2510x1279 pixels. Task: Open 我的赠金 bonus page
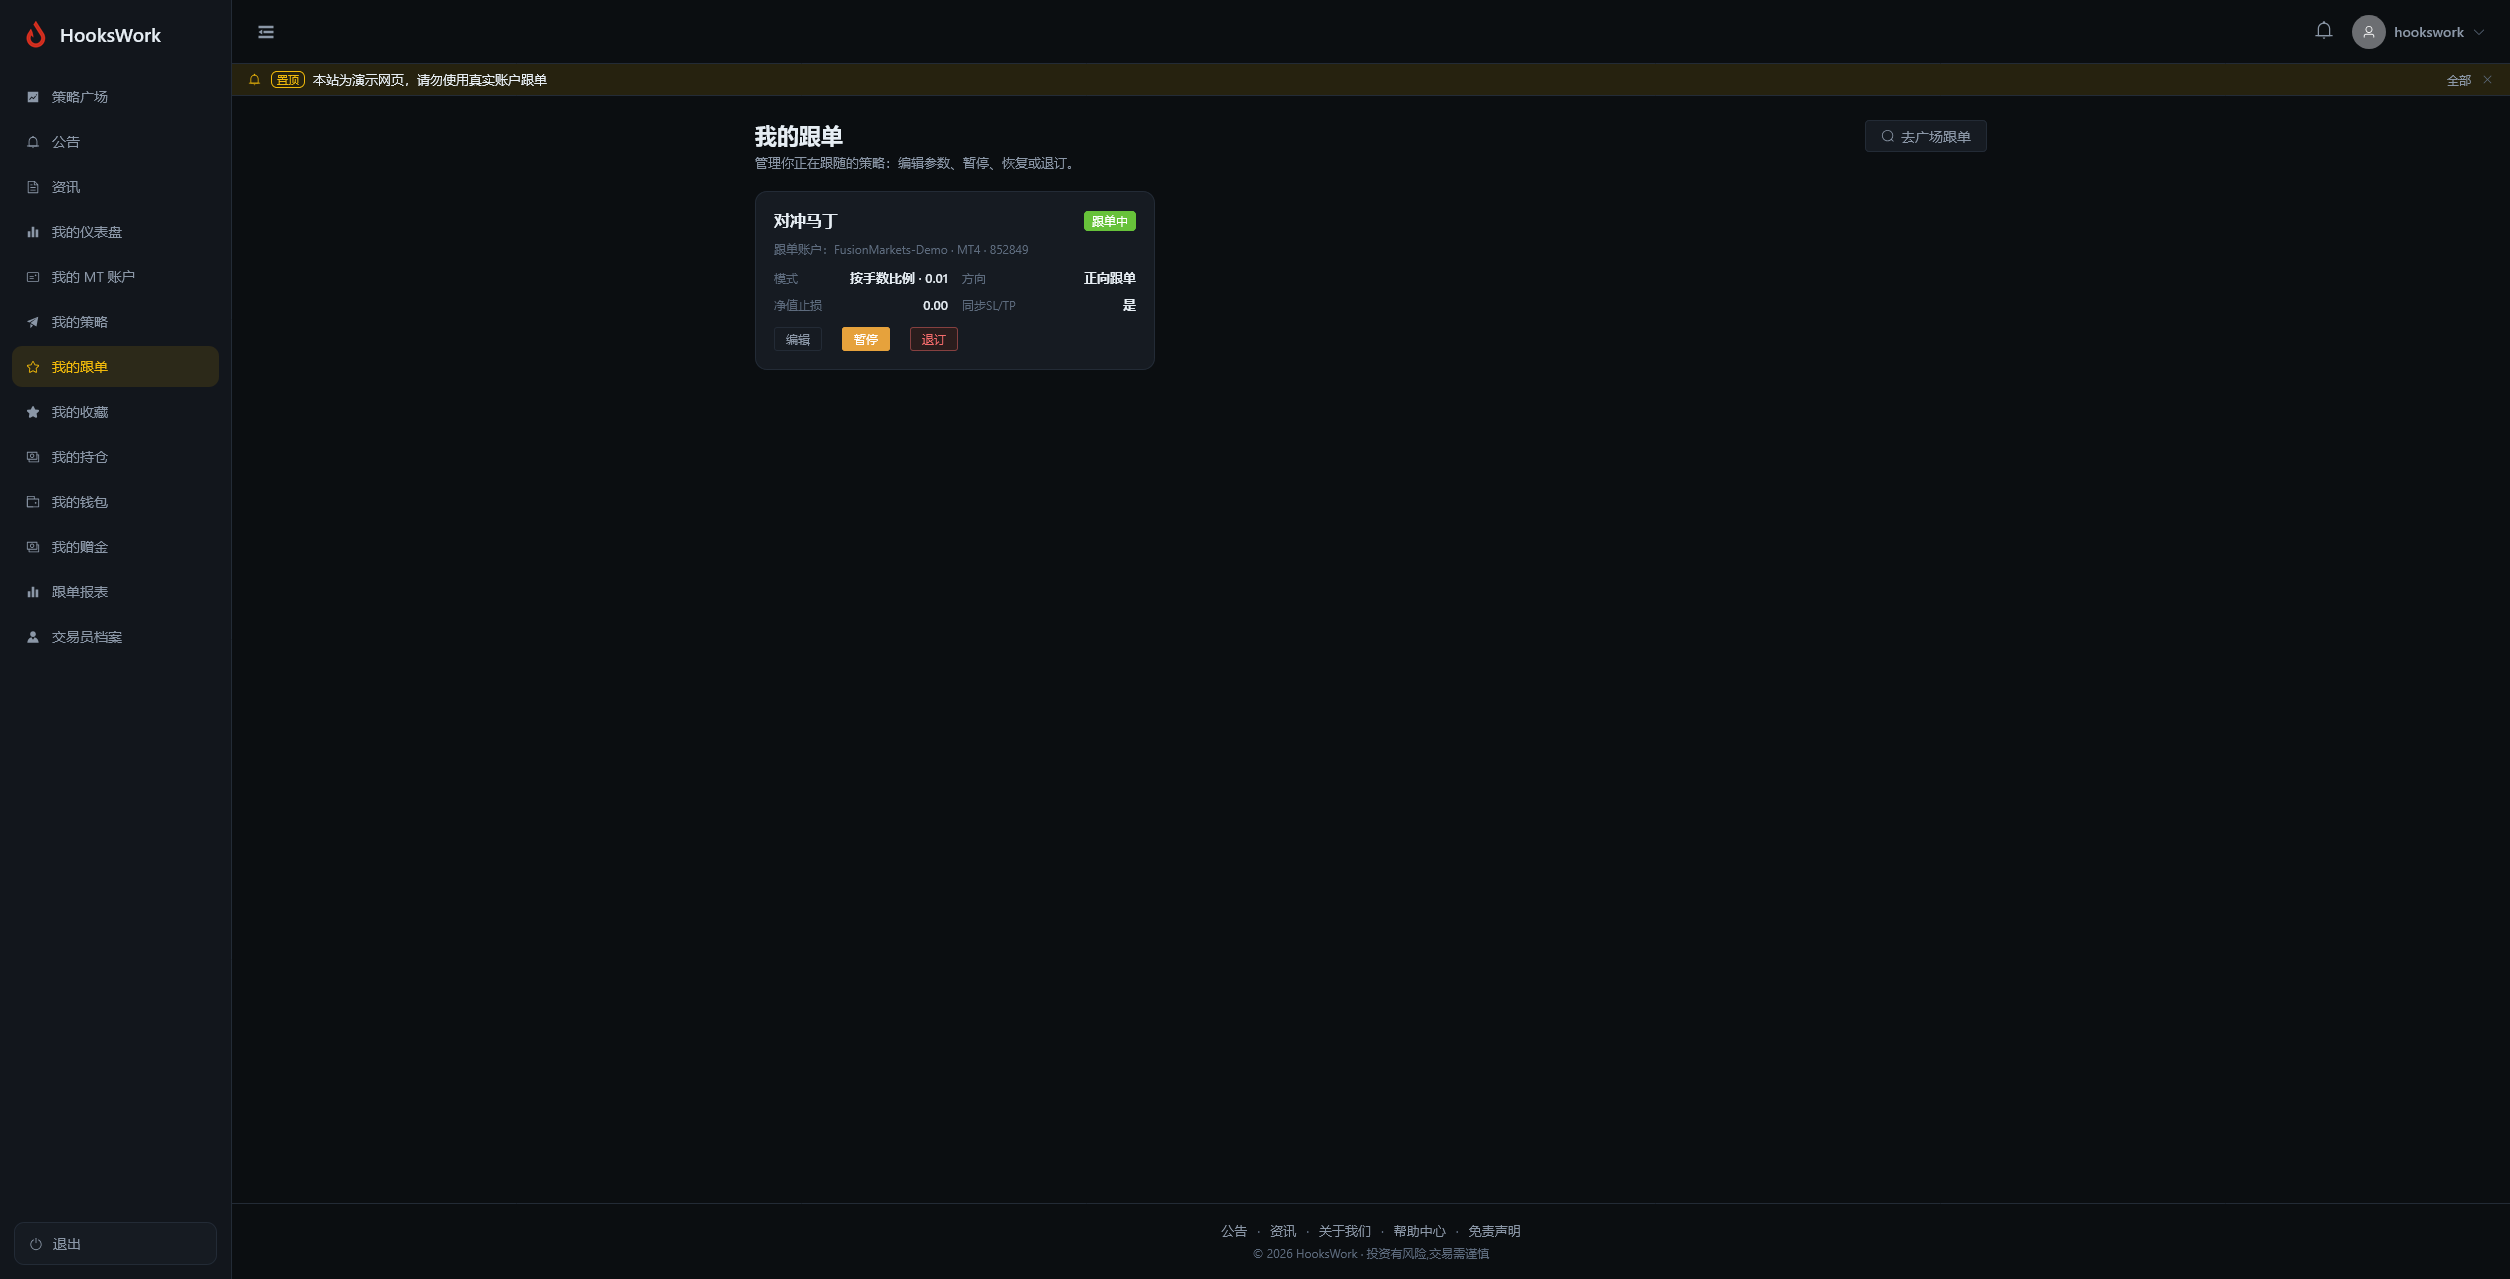coord(115,547)
